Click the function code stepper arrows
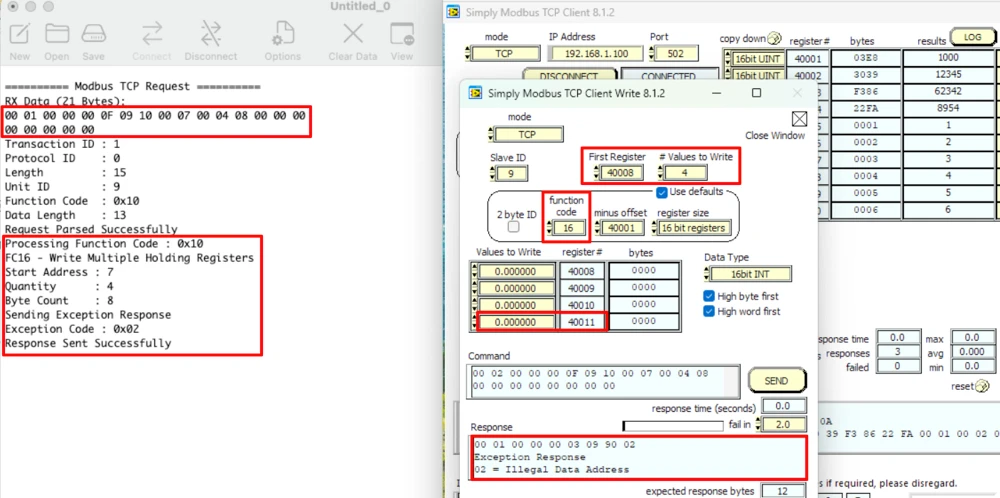1000x498 pixels. tap(550, 228)
